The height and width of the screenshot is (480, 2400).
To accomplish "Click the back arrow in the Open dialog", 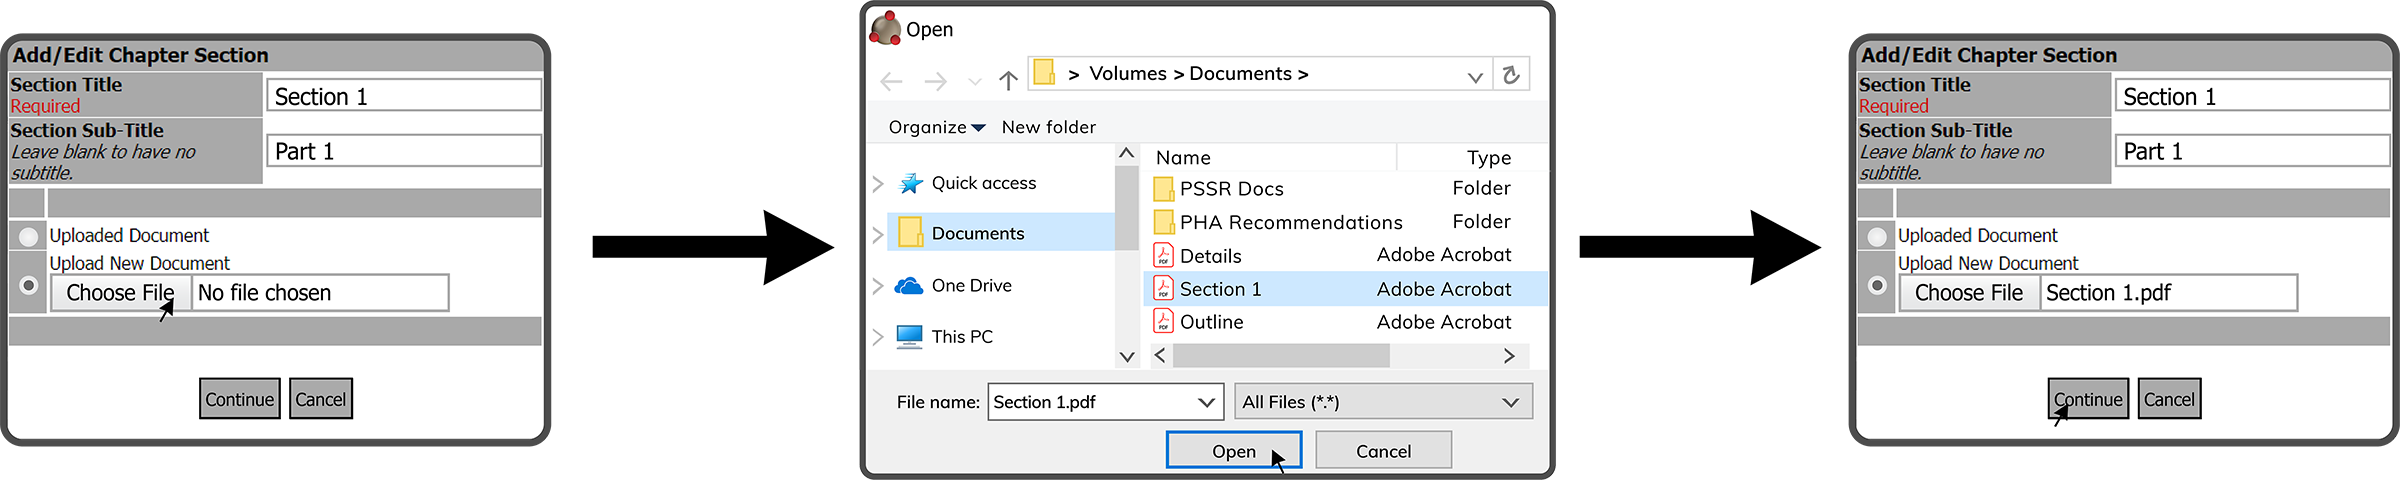I will 891,81.
